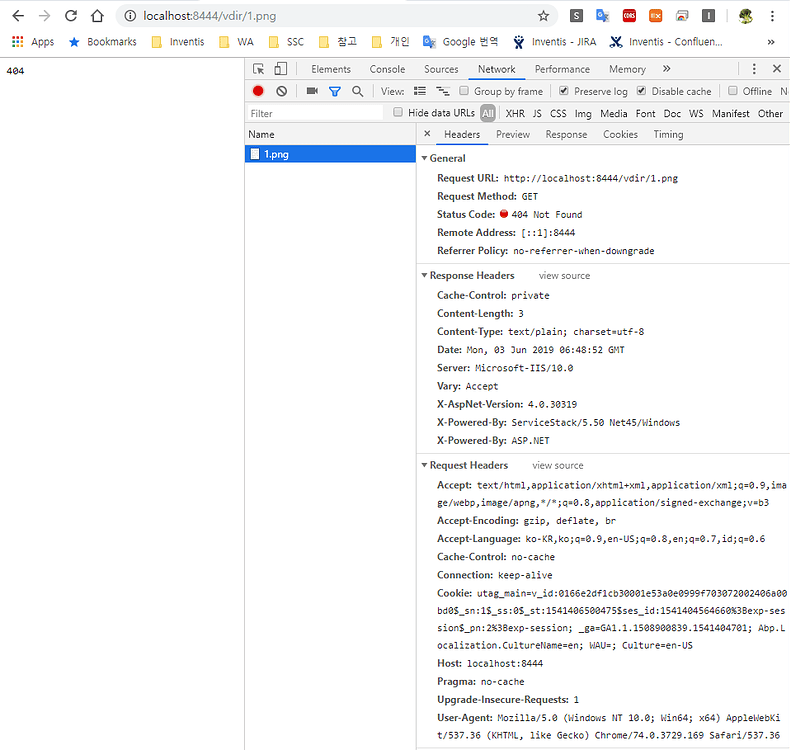The height and width of the screenshot is (750, 790).
Task: Open the Preview tab of request
Action: coord(512,134)
